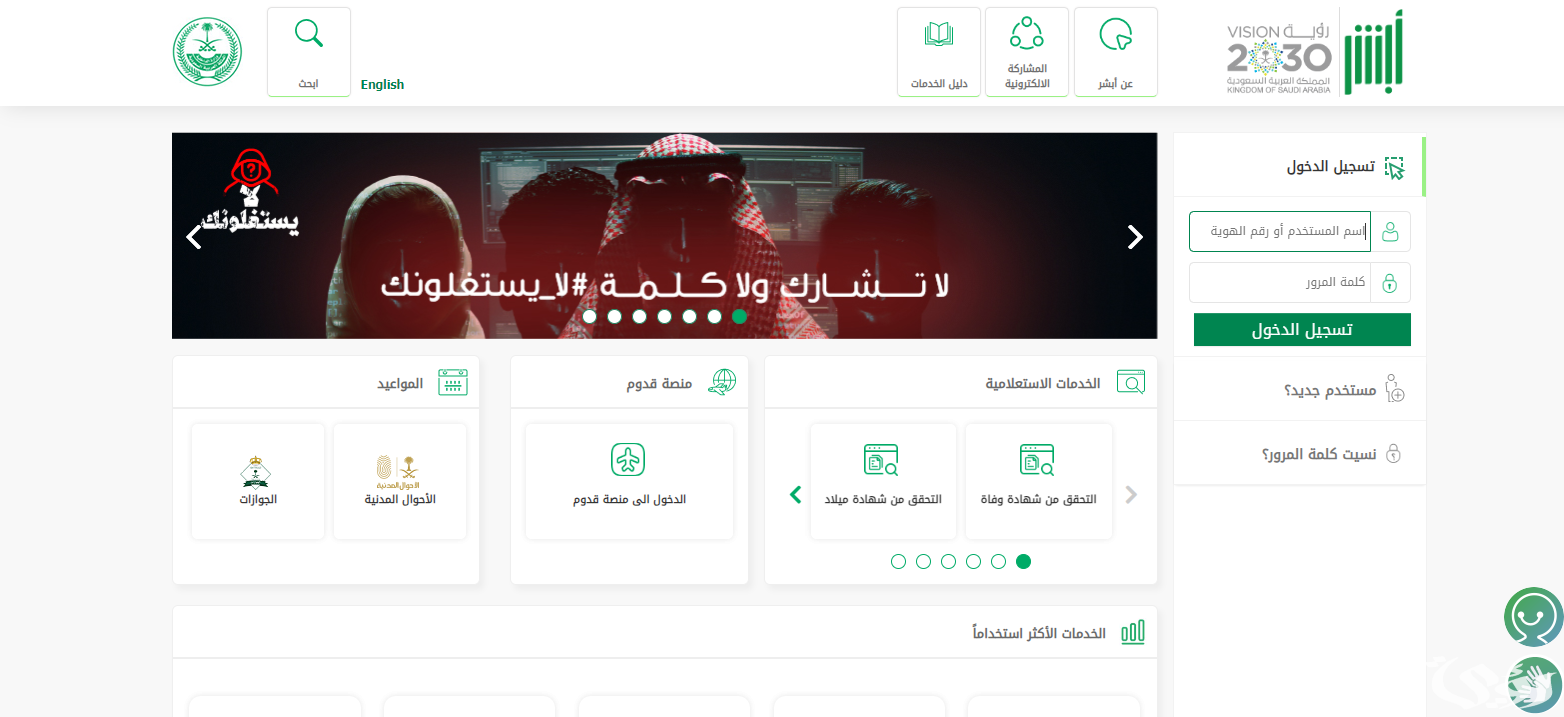This screenshot has width=1564, height=717.
Task: Click the المواعيد calendar icon
Action: (453, 382)
